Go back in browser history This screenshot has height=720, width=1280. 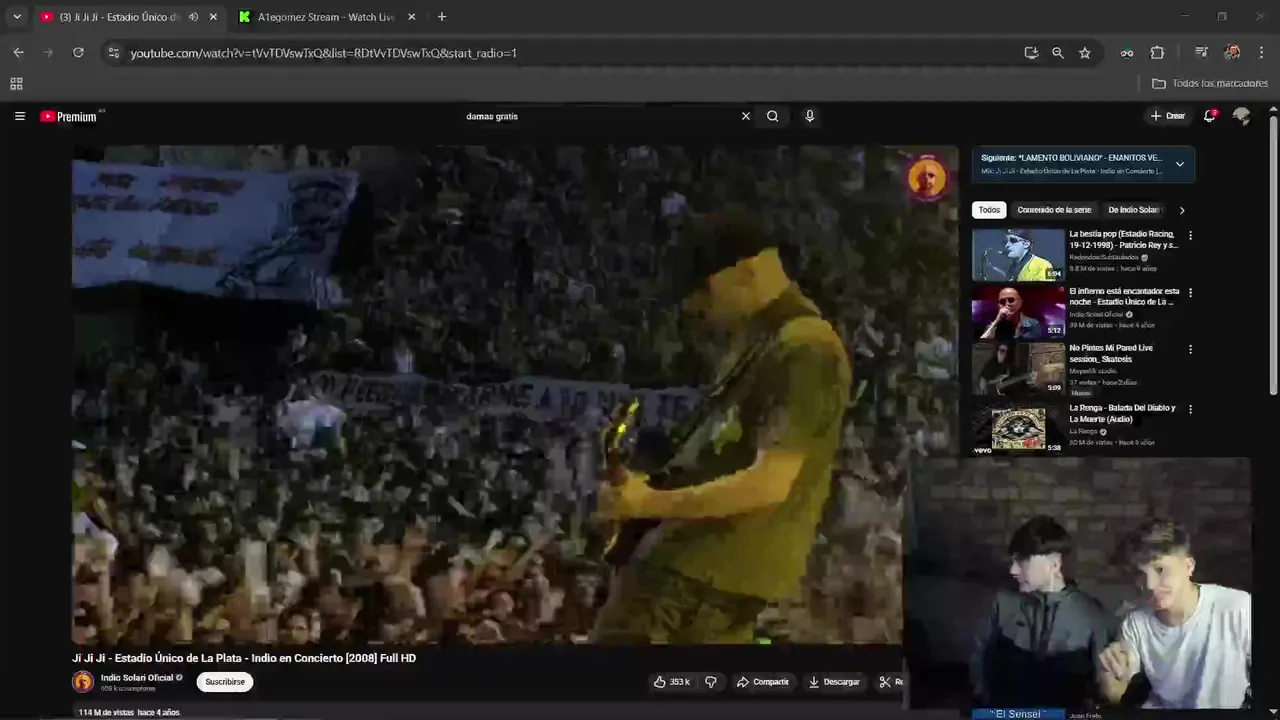18,53
